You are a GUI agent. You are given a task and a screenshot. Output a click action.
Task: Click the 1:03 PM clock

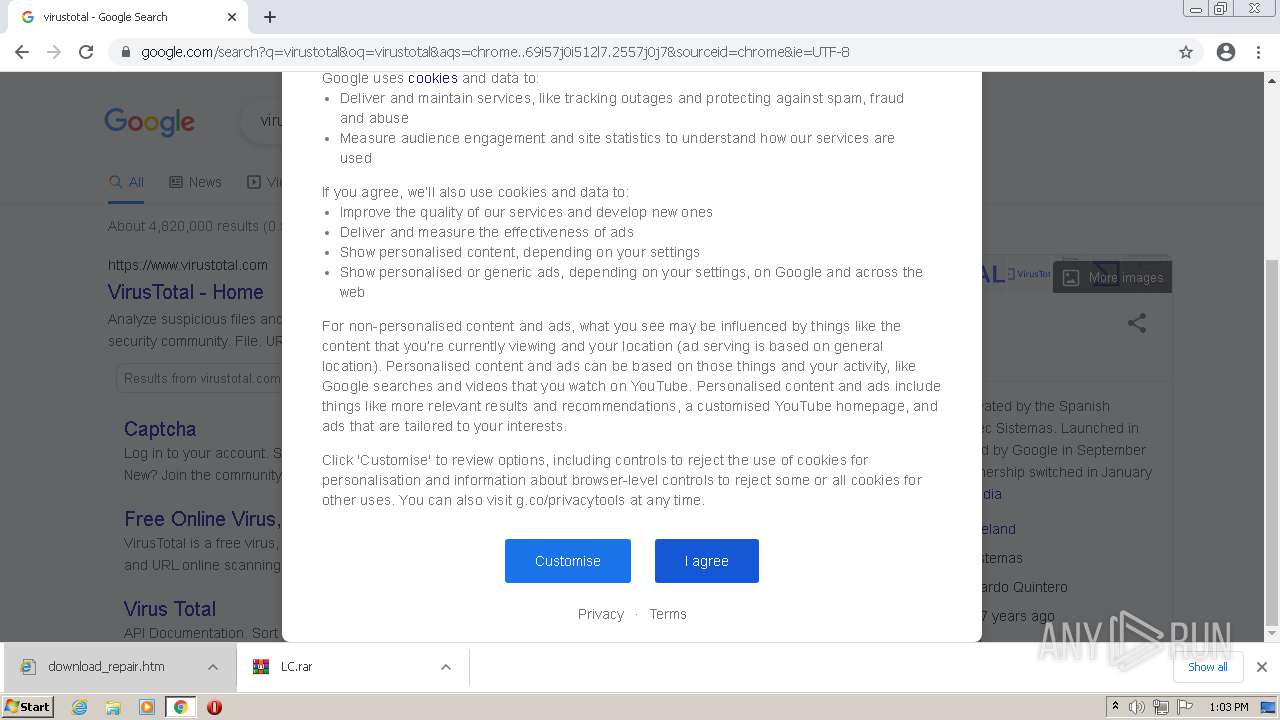pos(1229,707)
